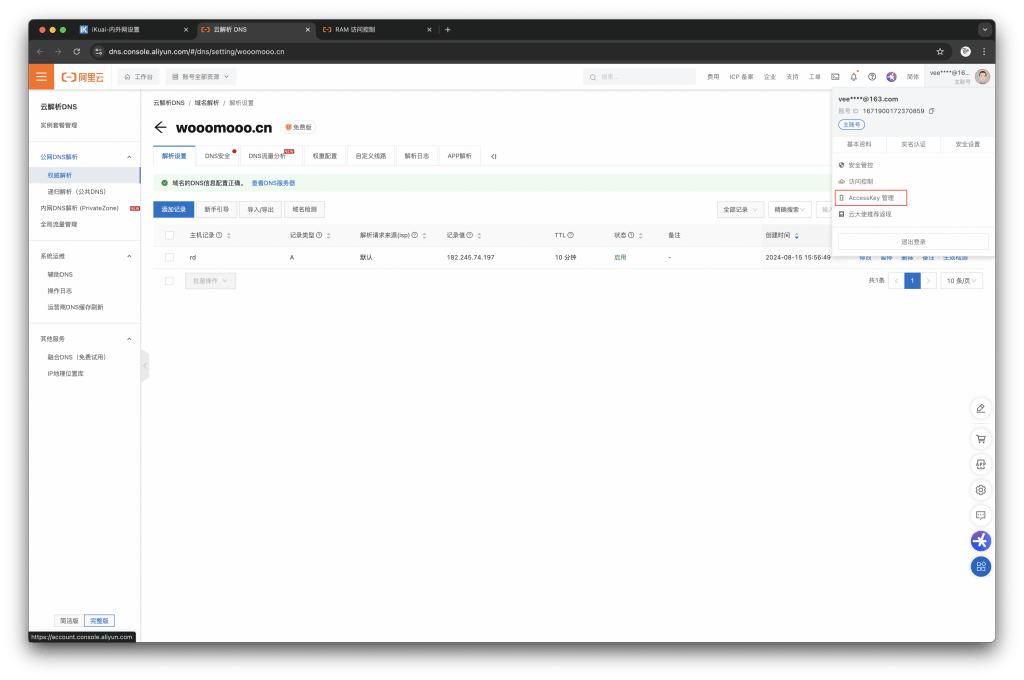Click the notification bell icon
1024x680 pixels.
pos(854,76)
